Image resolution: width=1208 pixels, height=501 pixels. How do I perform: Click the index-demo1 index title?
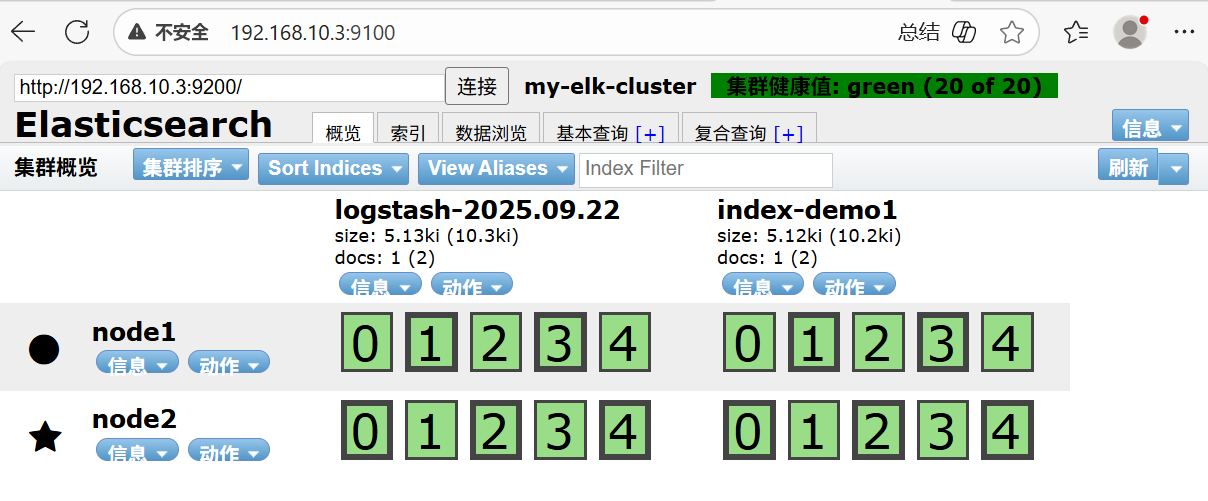pyautogui.click(x=807, y=210)
